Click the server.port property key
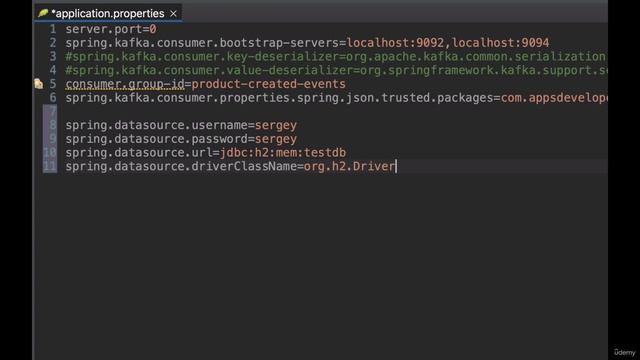This screenshot has height=360, width=640. [104, 29]
